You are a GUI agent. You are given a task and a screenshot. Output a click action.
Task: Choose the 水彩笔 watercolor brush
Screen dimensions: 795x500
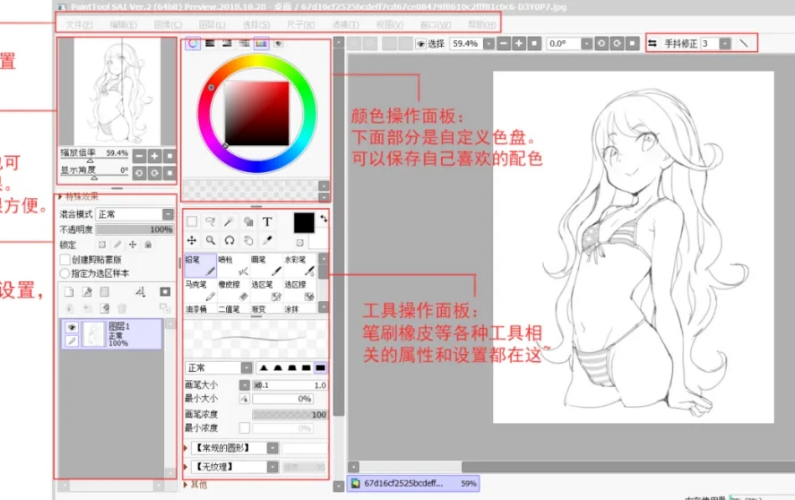(300, 266)
